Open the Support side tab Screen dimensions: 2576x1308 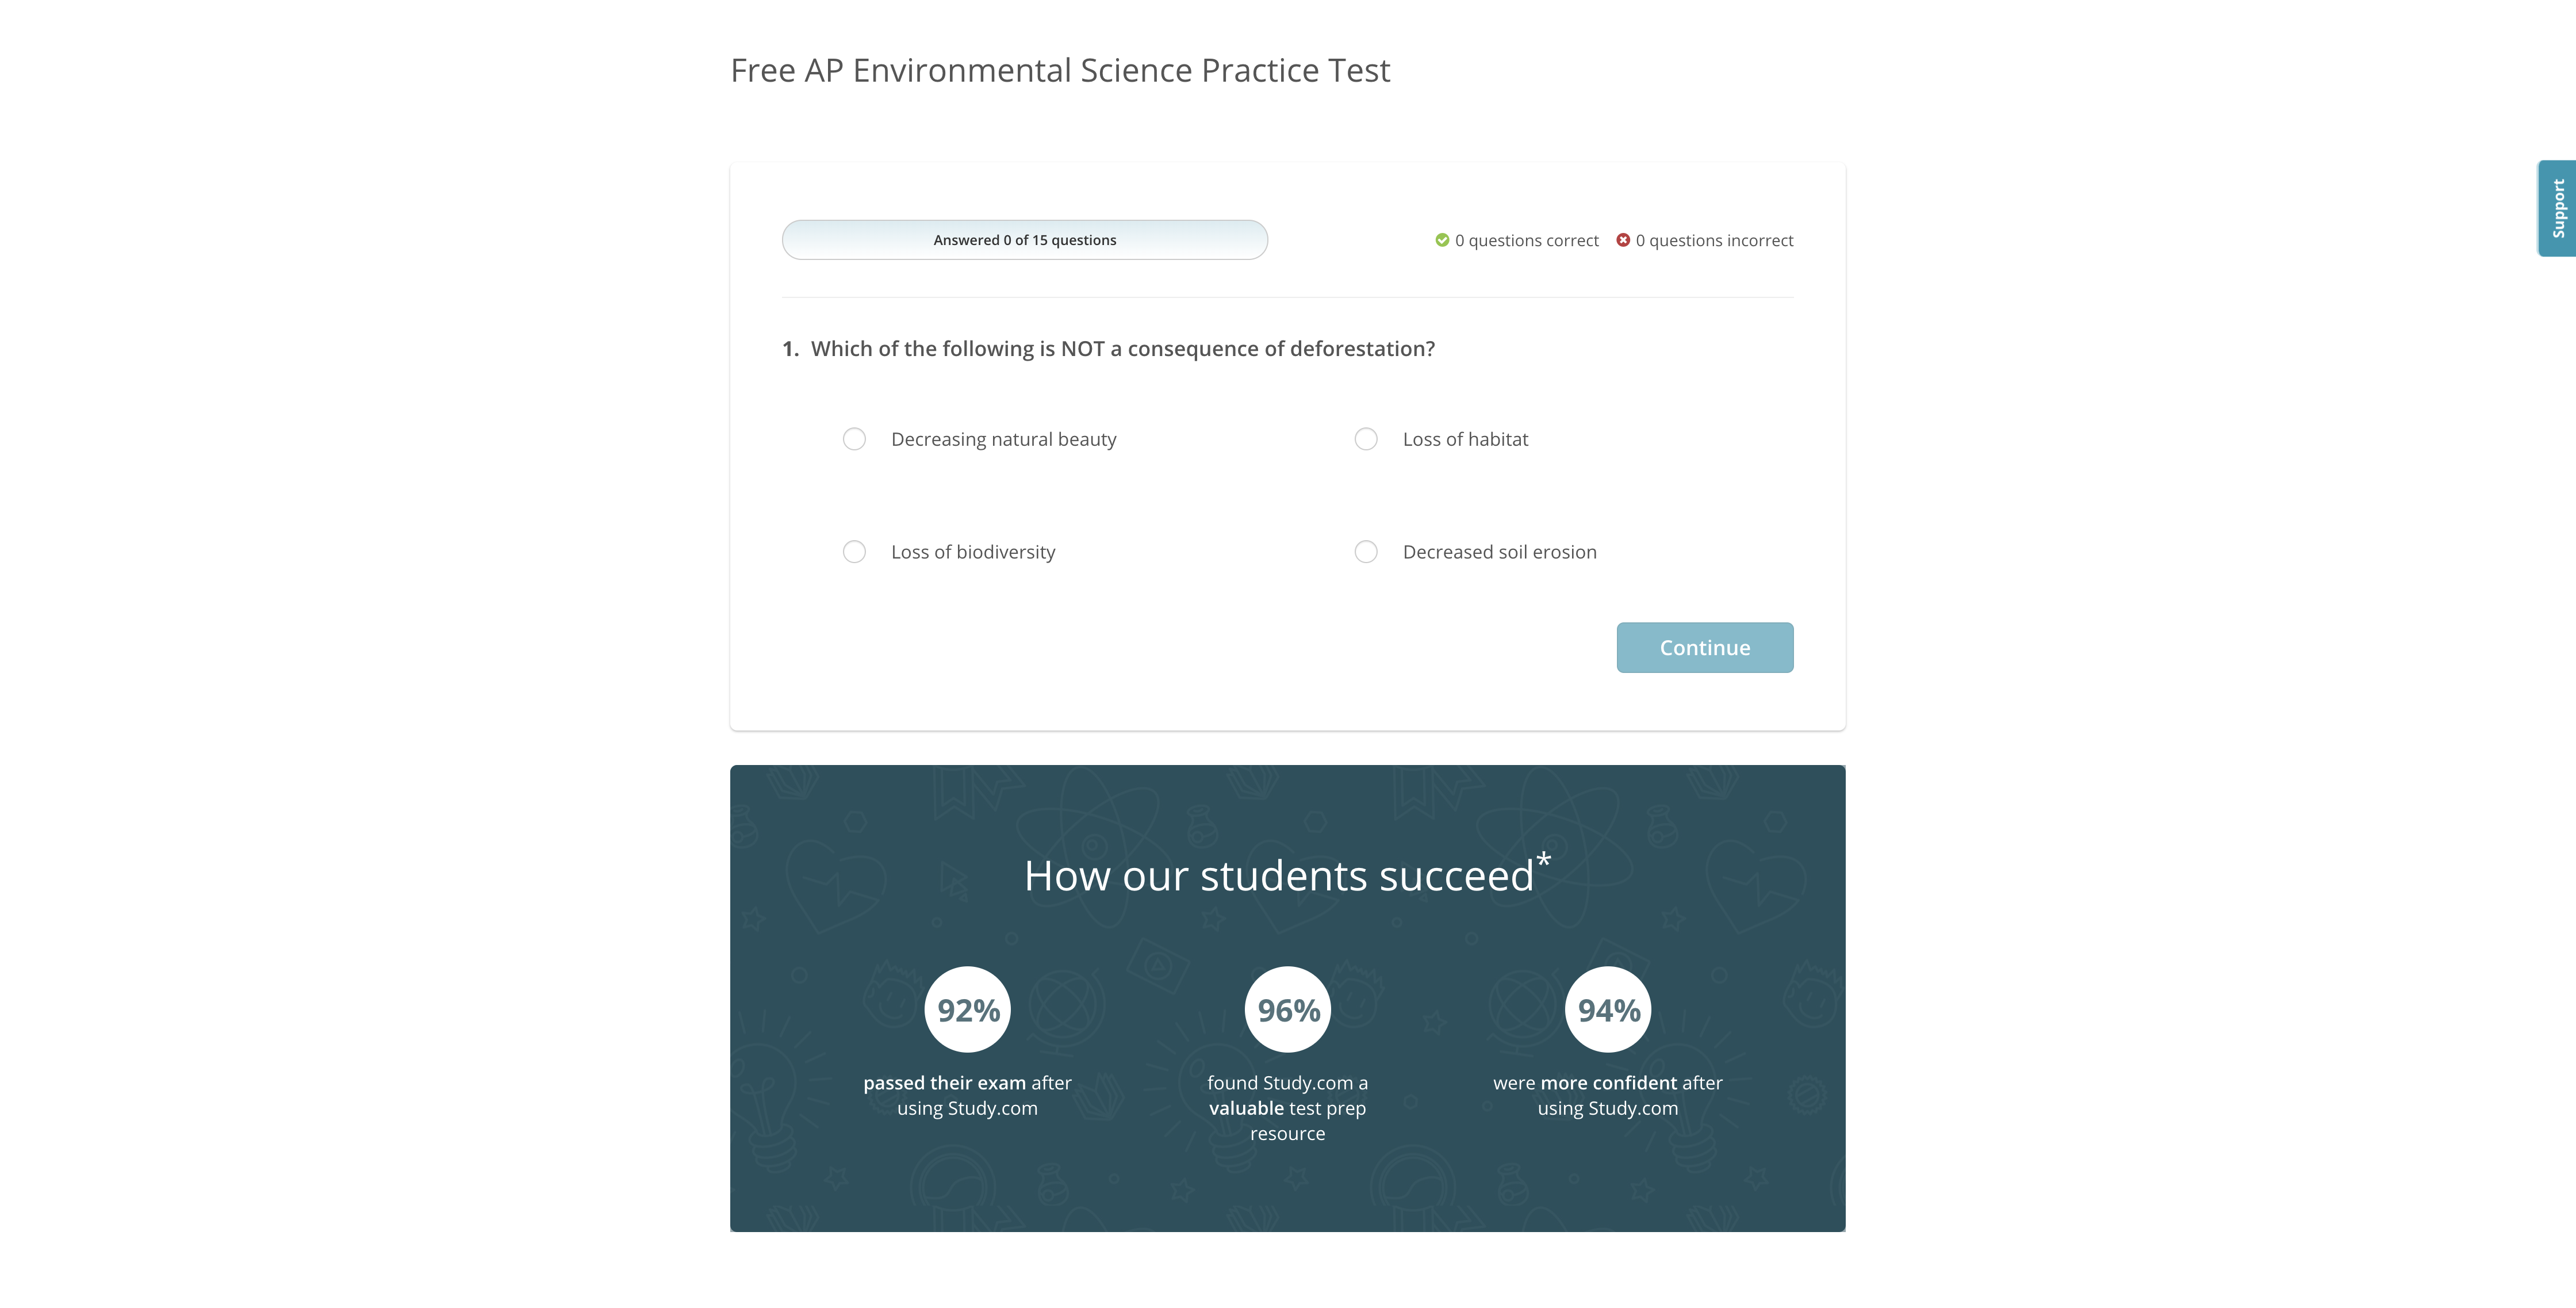click(x=2557, y=208)
